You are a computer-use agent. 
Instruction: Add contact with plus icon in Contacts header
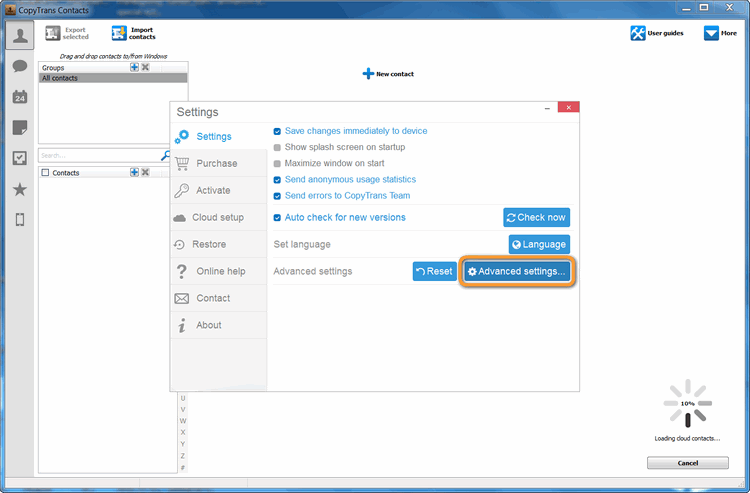(x=134, y=172)
